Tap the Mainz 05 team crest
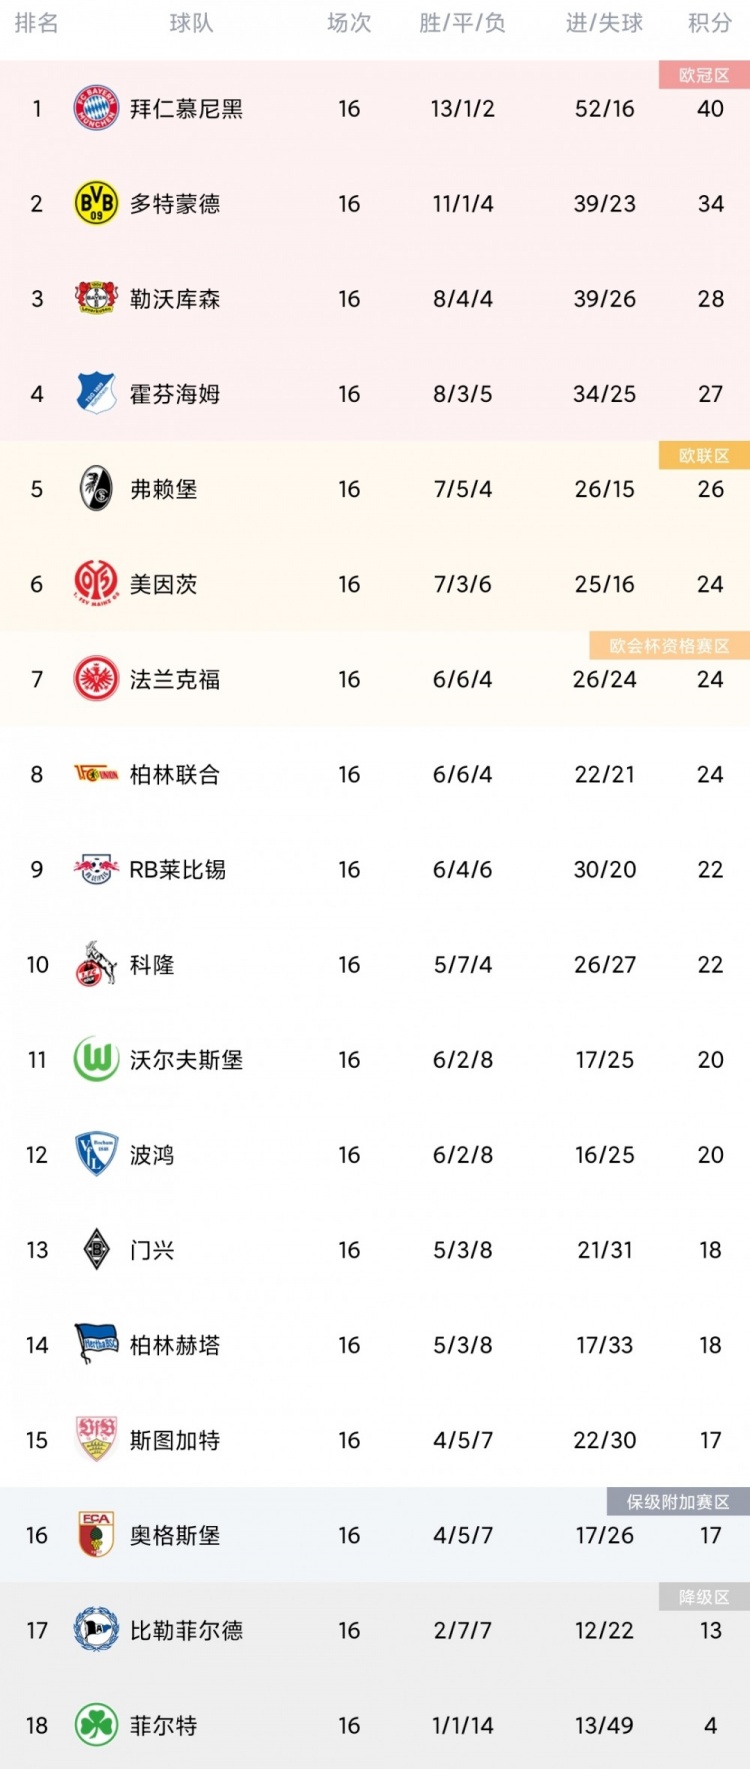The image size is (750, 1769). [x=96, y=584]
